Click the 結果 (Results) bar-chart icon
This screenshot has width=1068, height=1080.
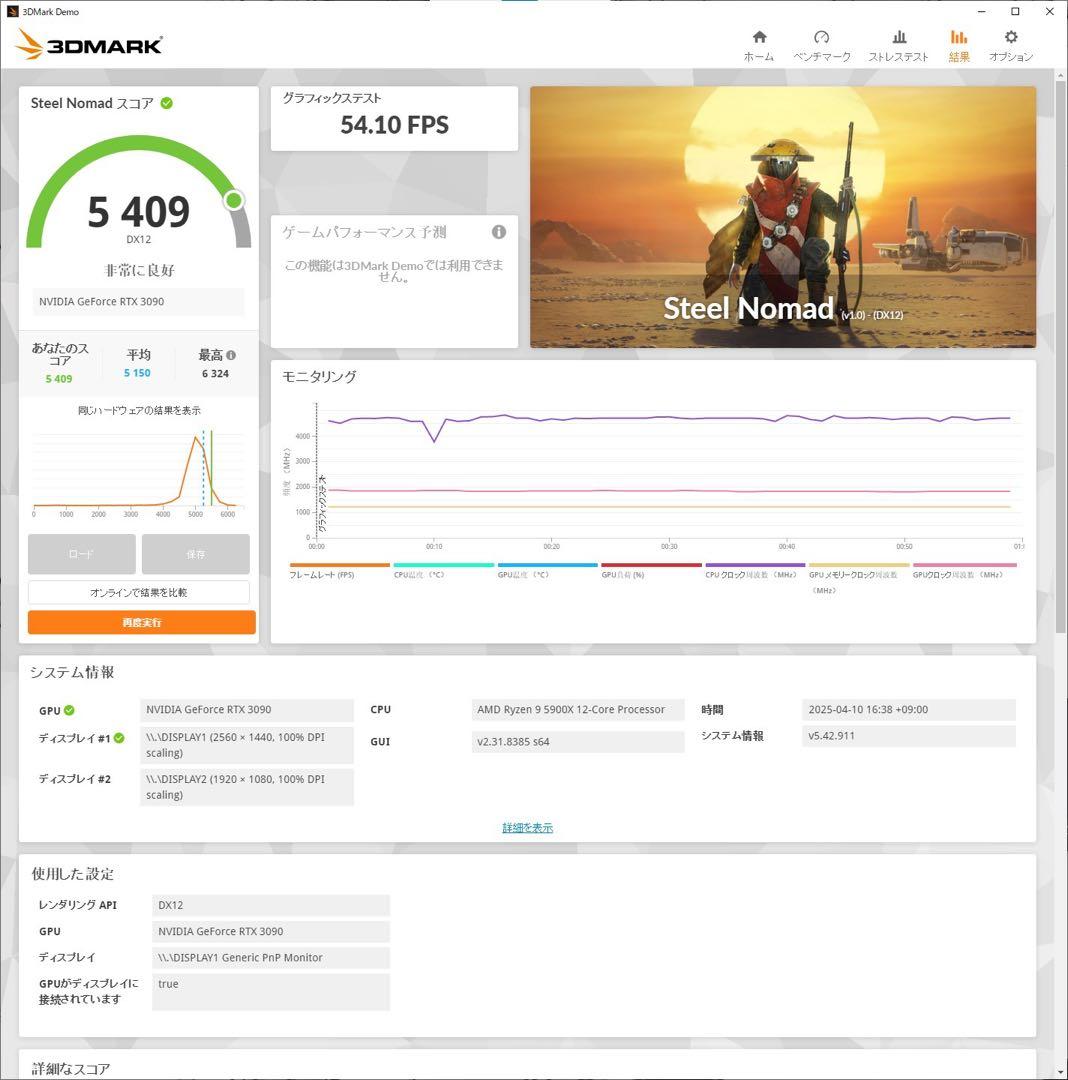958,44
